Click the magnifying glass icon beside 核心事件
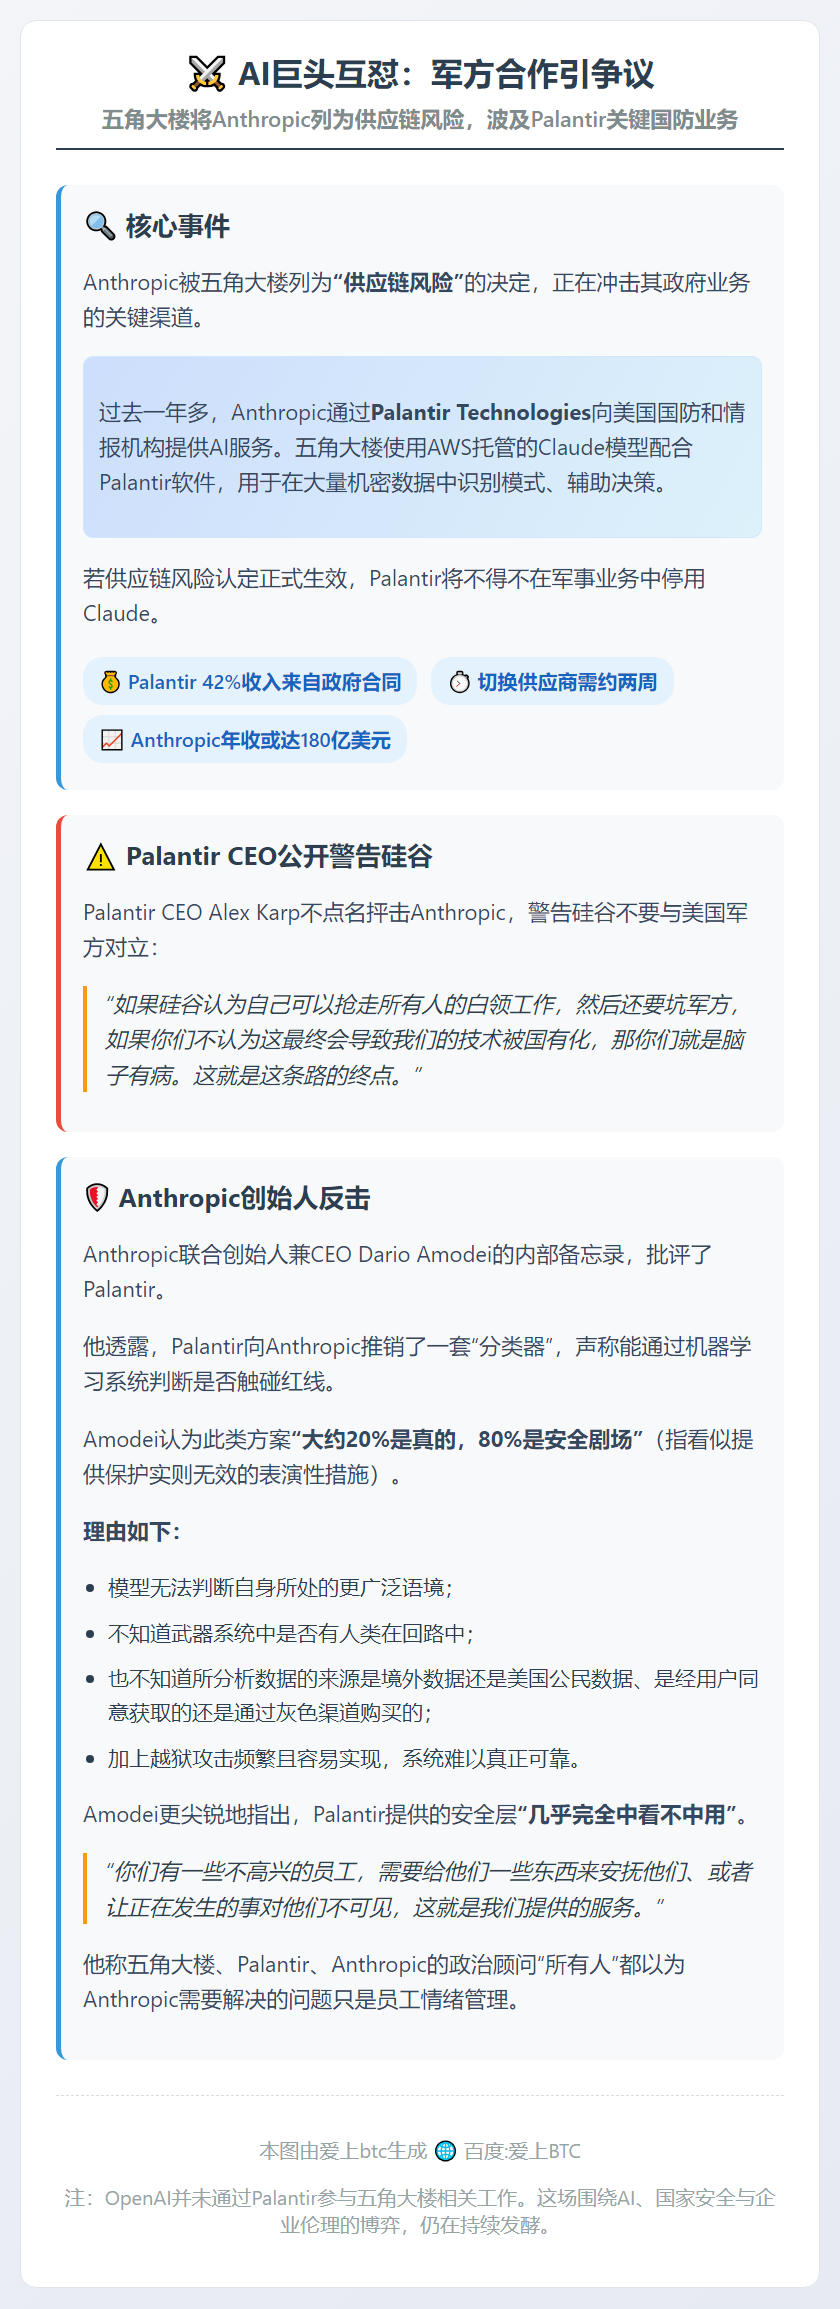The height and width of the screenshot is (2309, 840). pos(100,226)
